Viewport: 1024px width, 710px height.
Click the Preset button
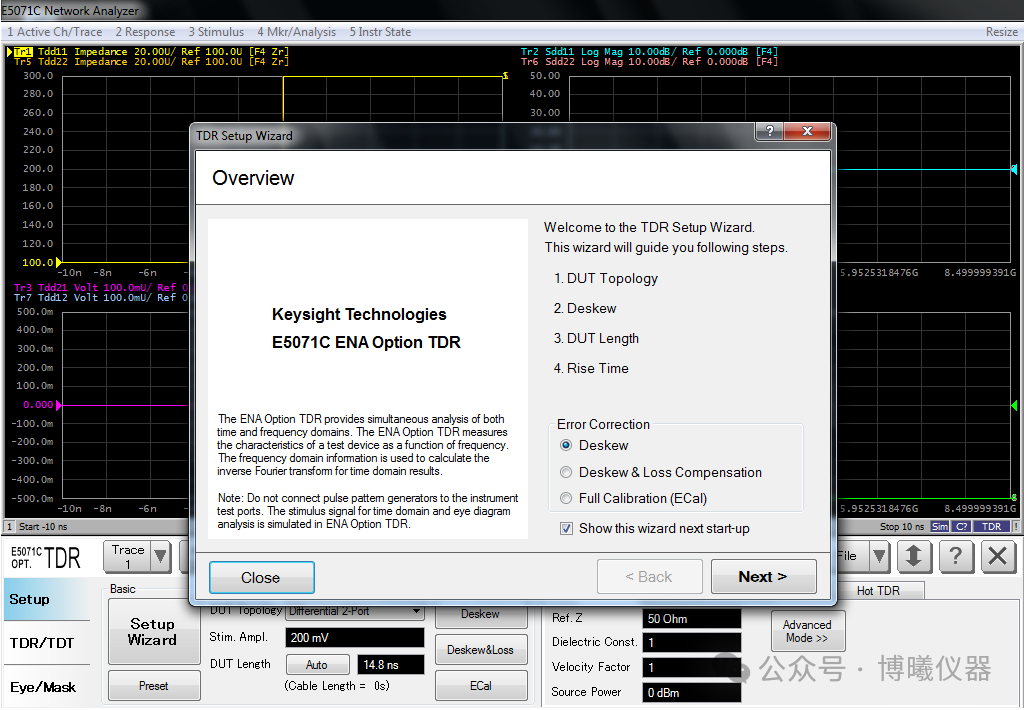(153, 686)
